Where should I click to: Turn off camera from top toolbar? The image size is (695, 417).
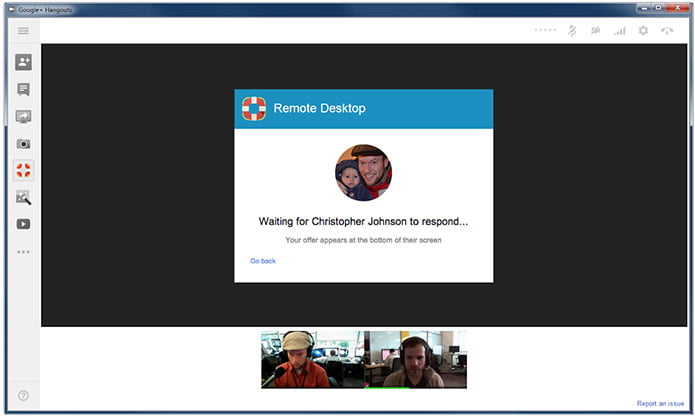[x=595, y=31]
